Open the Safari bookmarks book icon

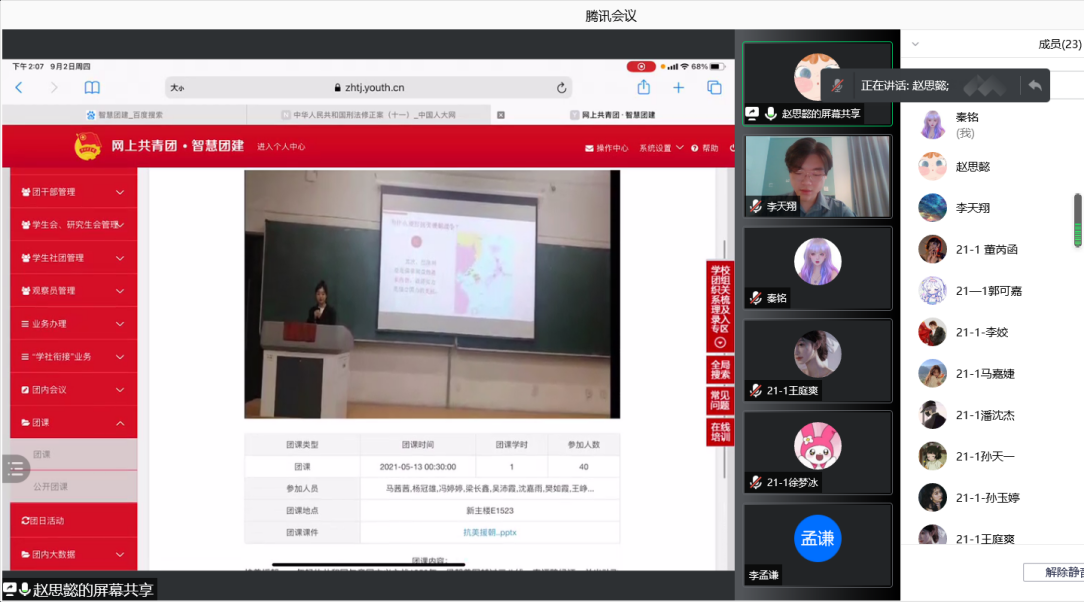92,88
